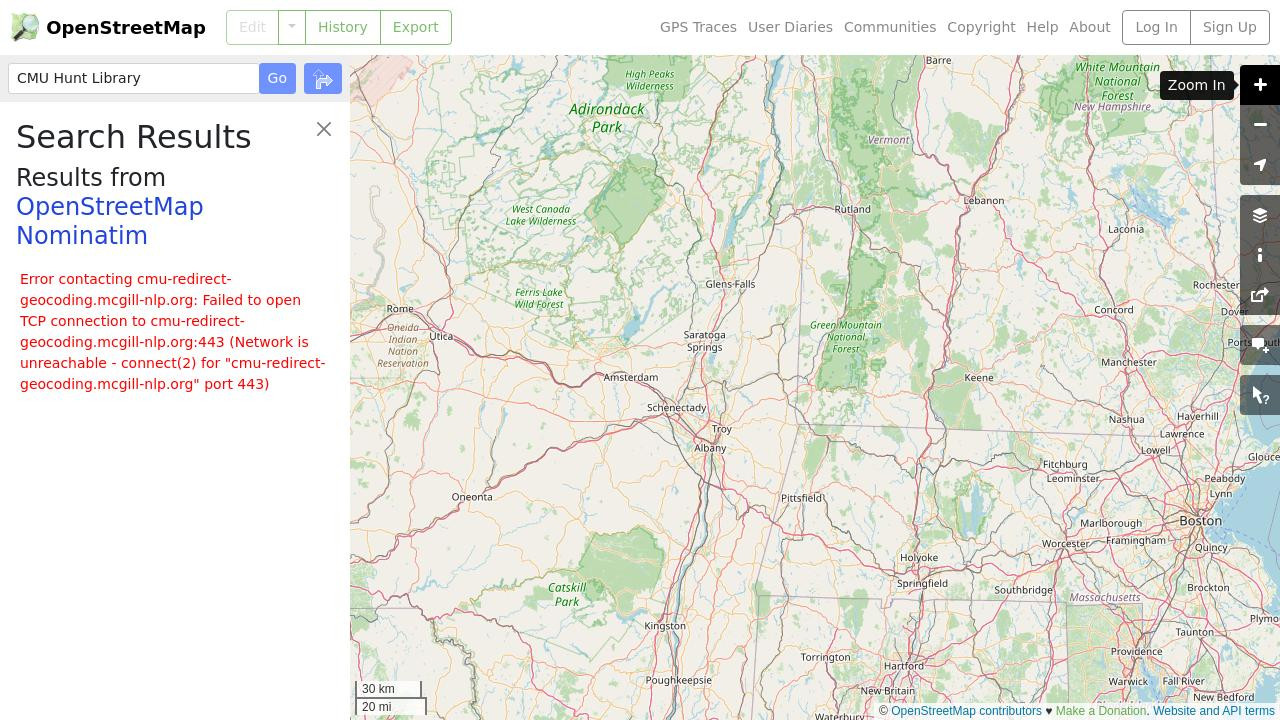Click the Concord label on map
The image size is (1280, 720).
1114,310
